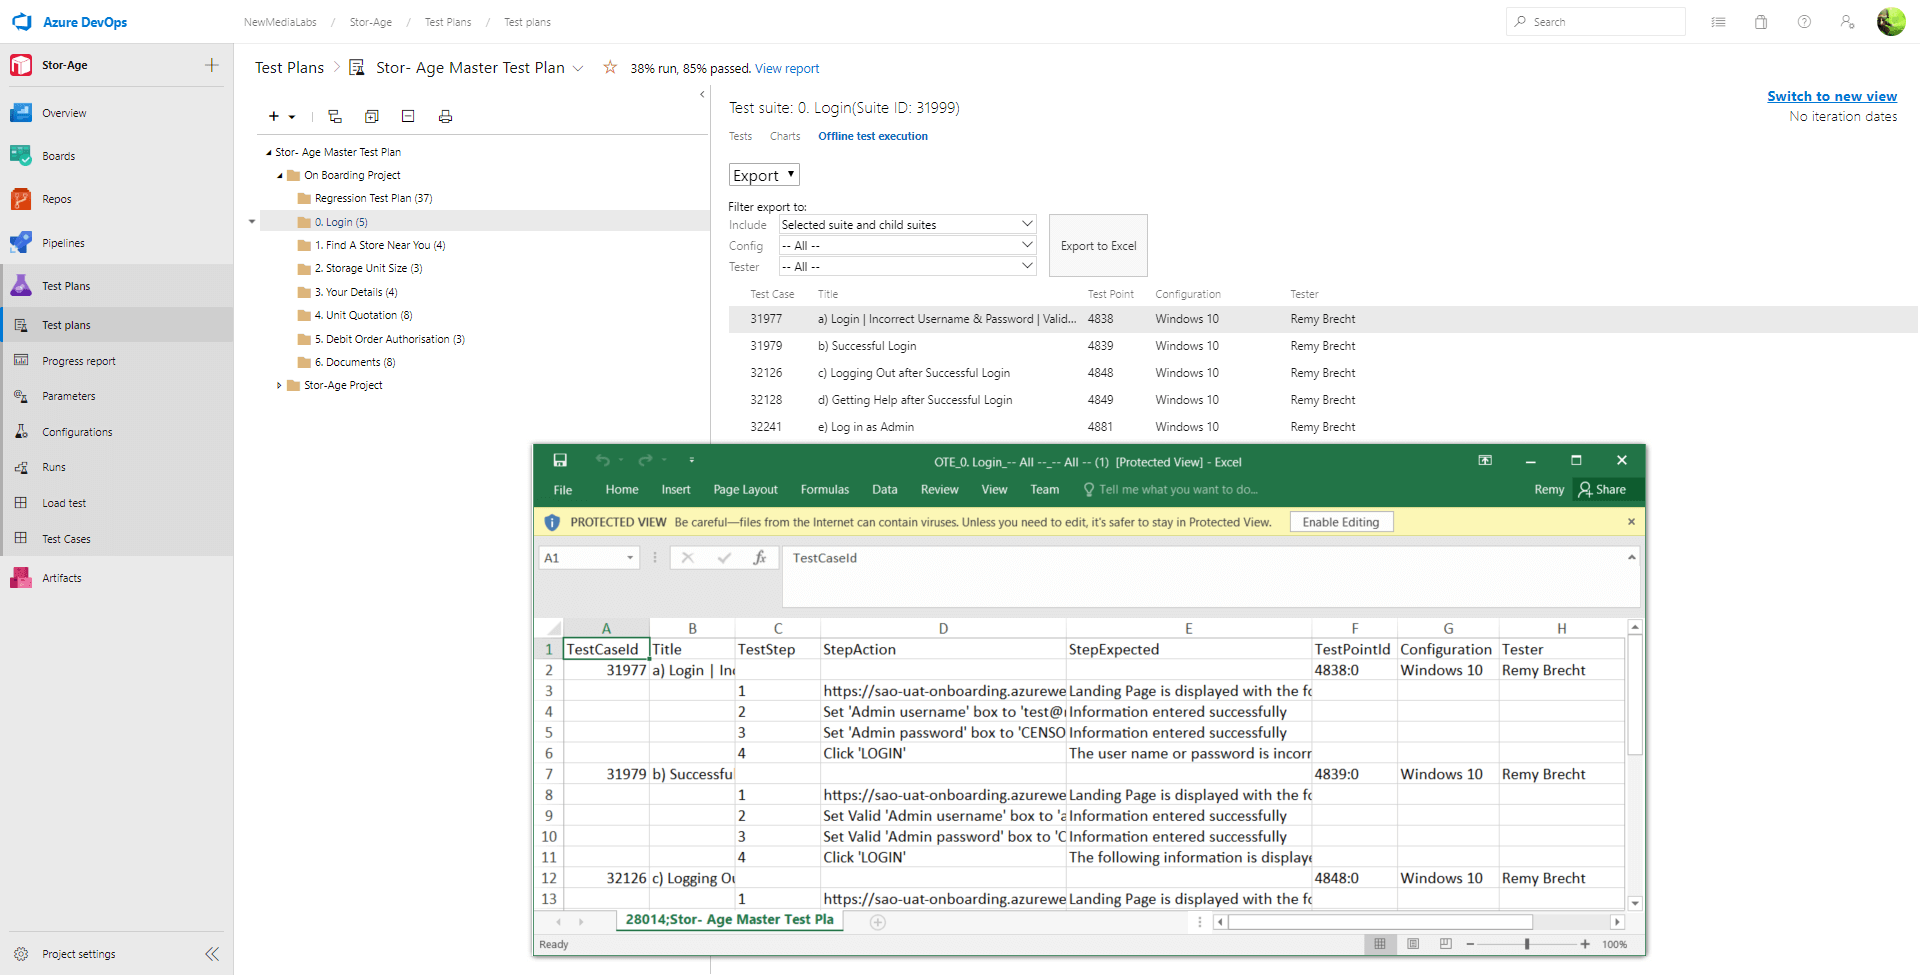Expand the Stor-Age Project tree node
Viewport: 1920px width, 975px height.
(279, 386)
